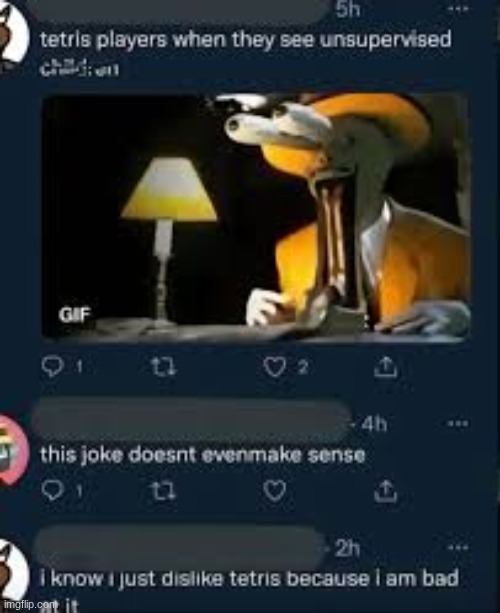This screenshot has height=613, width=500.
Task: Retweet the tetris players GIF tweet
Action: click(x=164, y=367)
